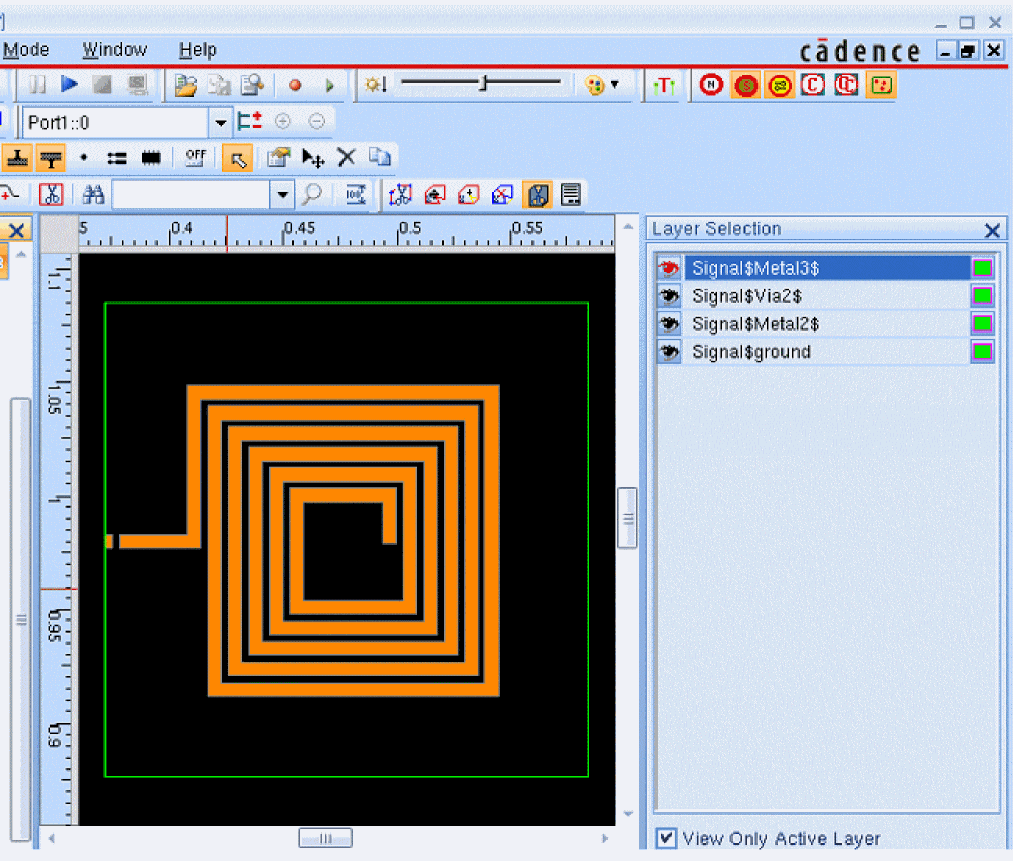Screen dimensions: 1013x861
Task: Open the color palette dropdown
Action: coord(615,84)
